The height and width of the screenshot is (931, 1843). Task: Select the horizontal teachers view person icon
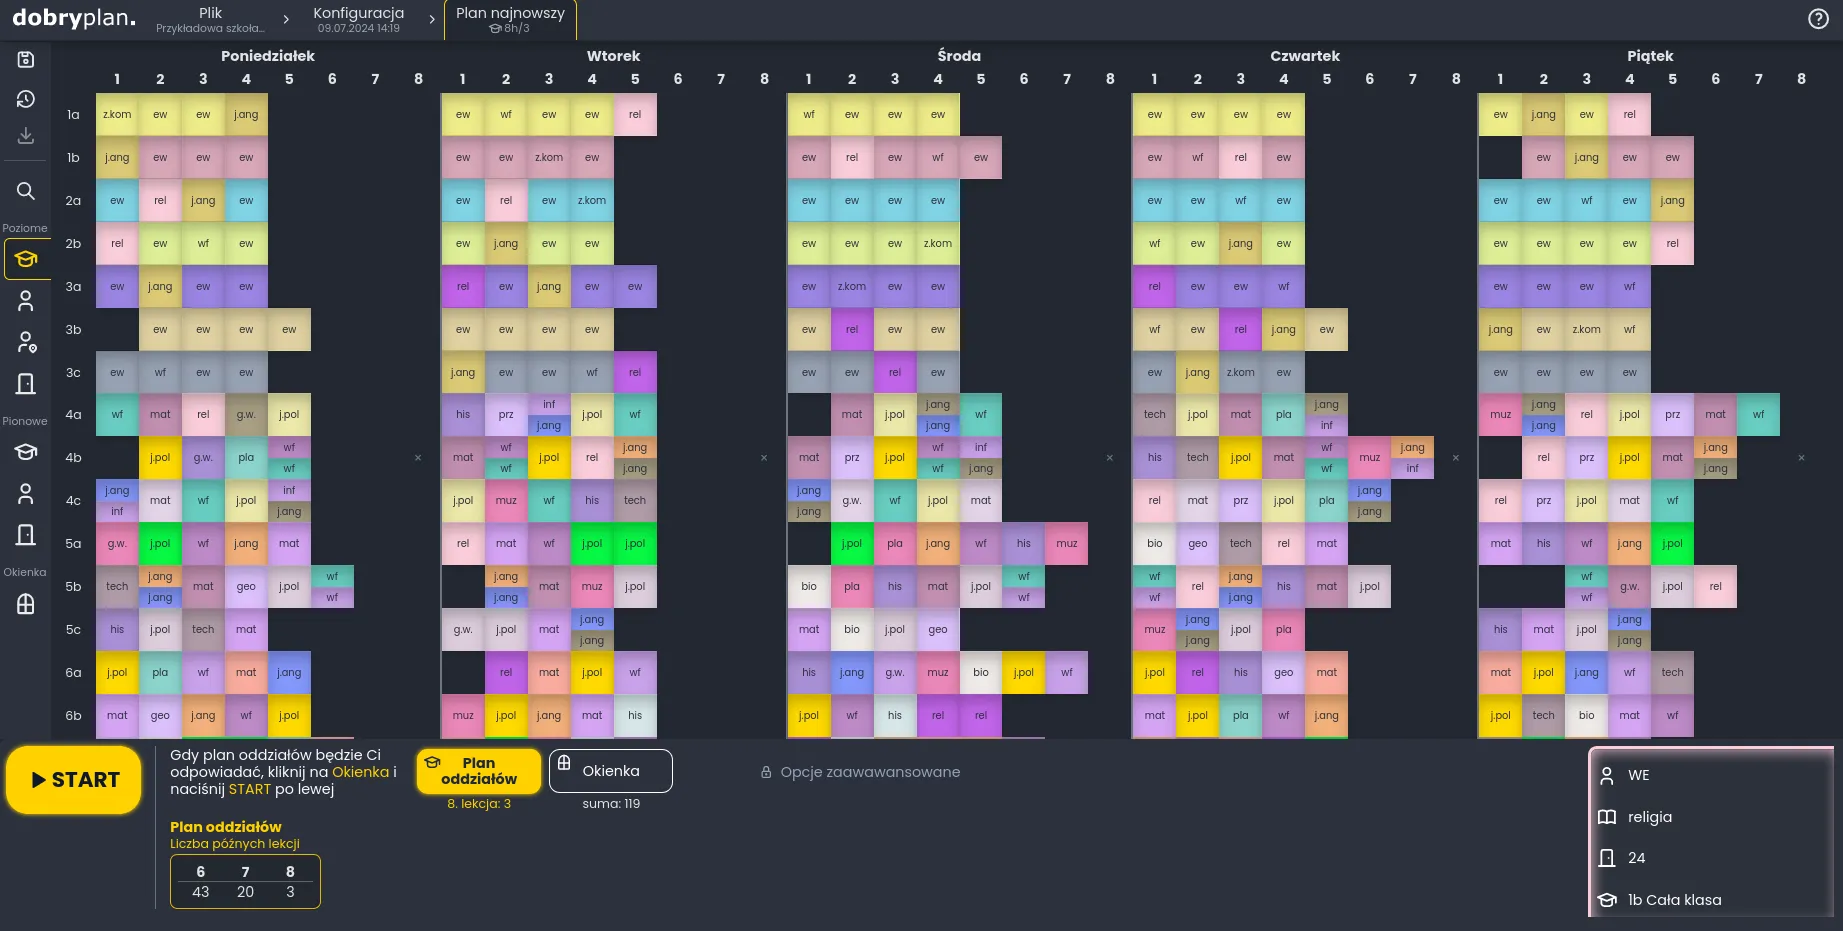[x=26, y=301]
